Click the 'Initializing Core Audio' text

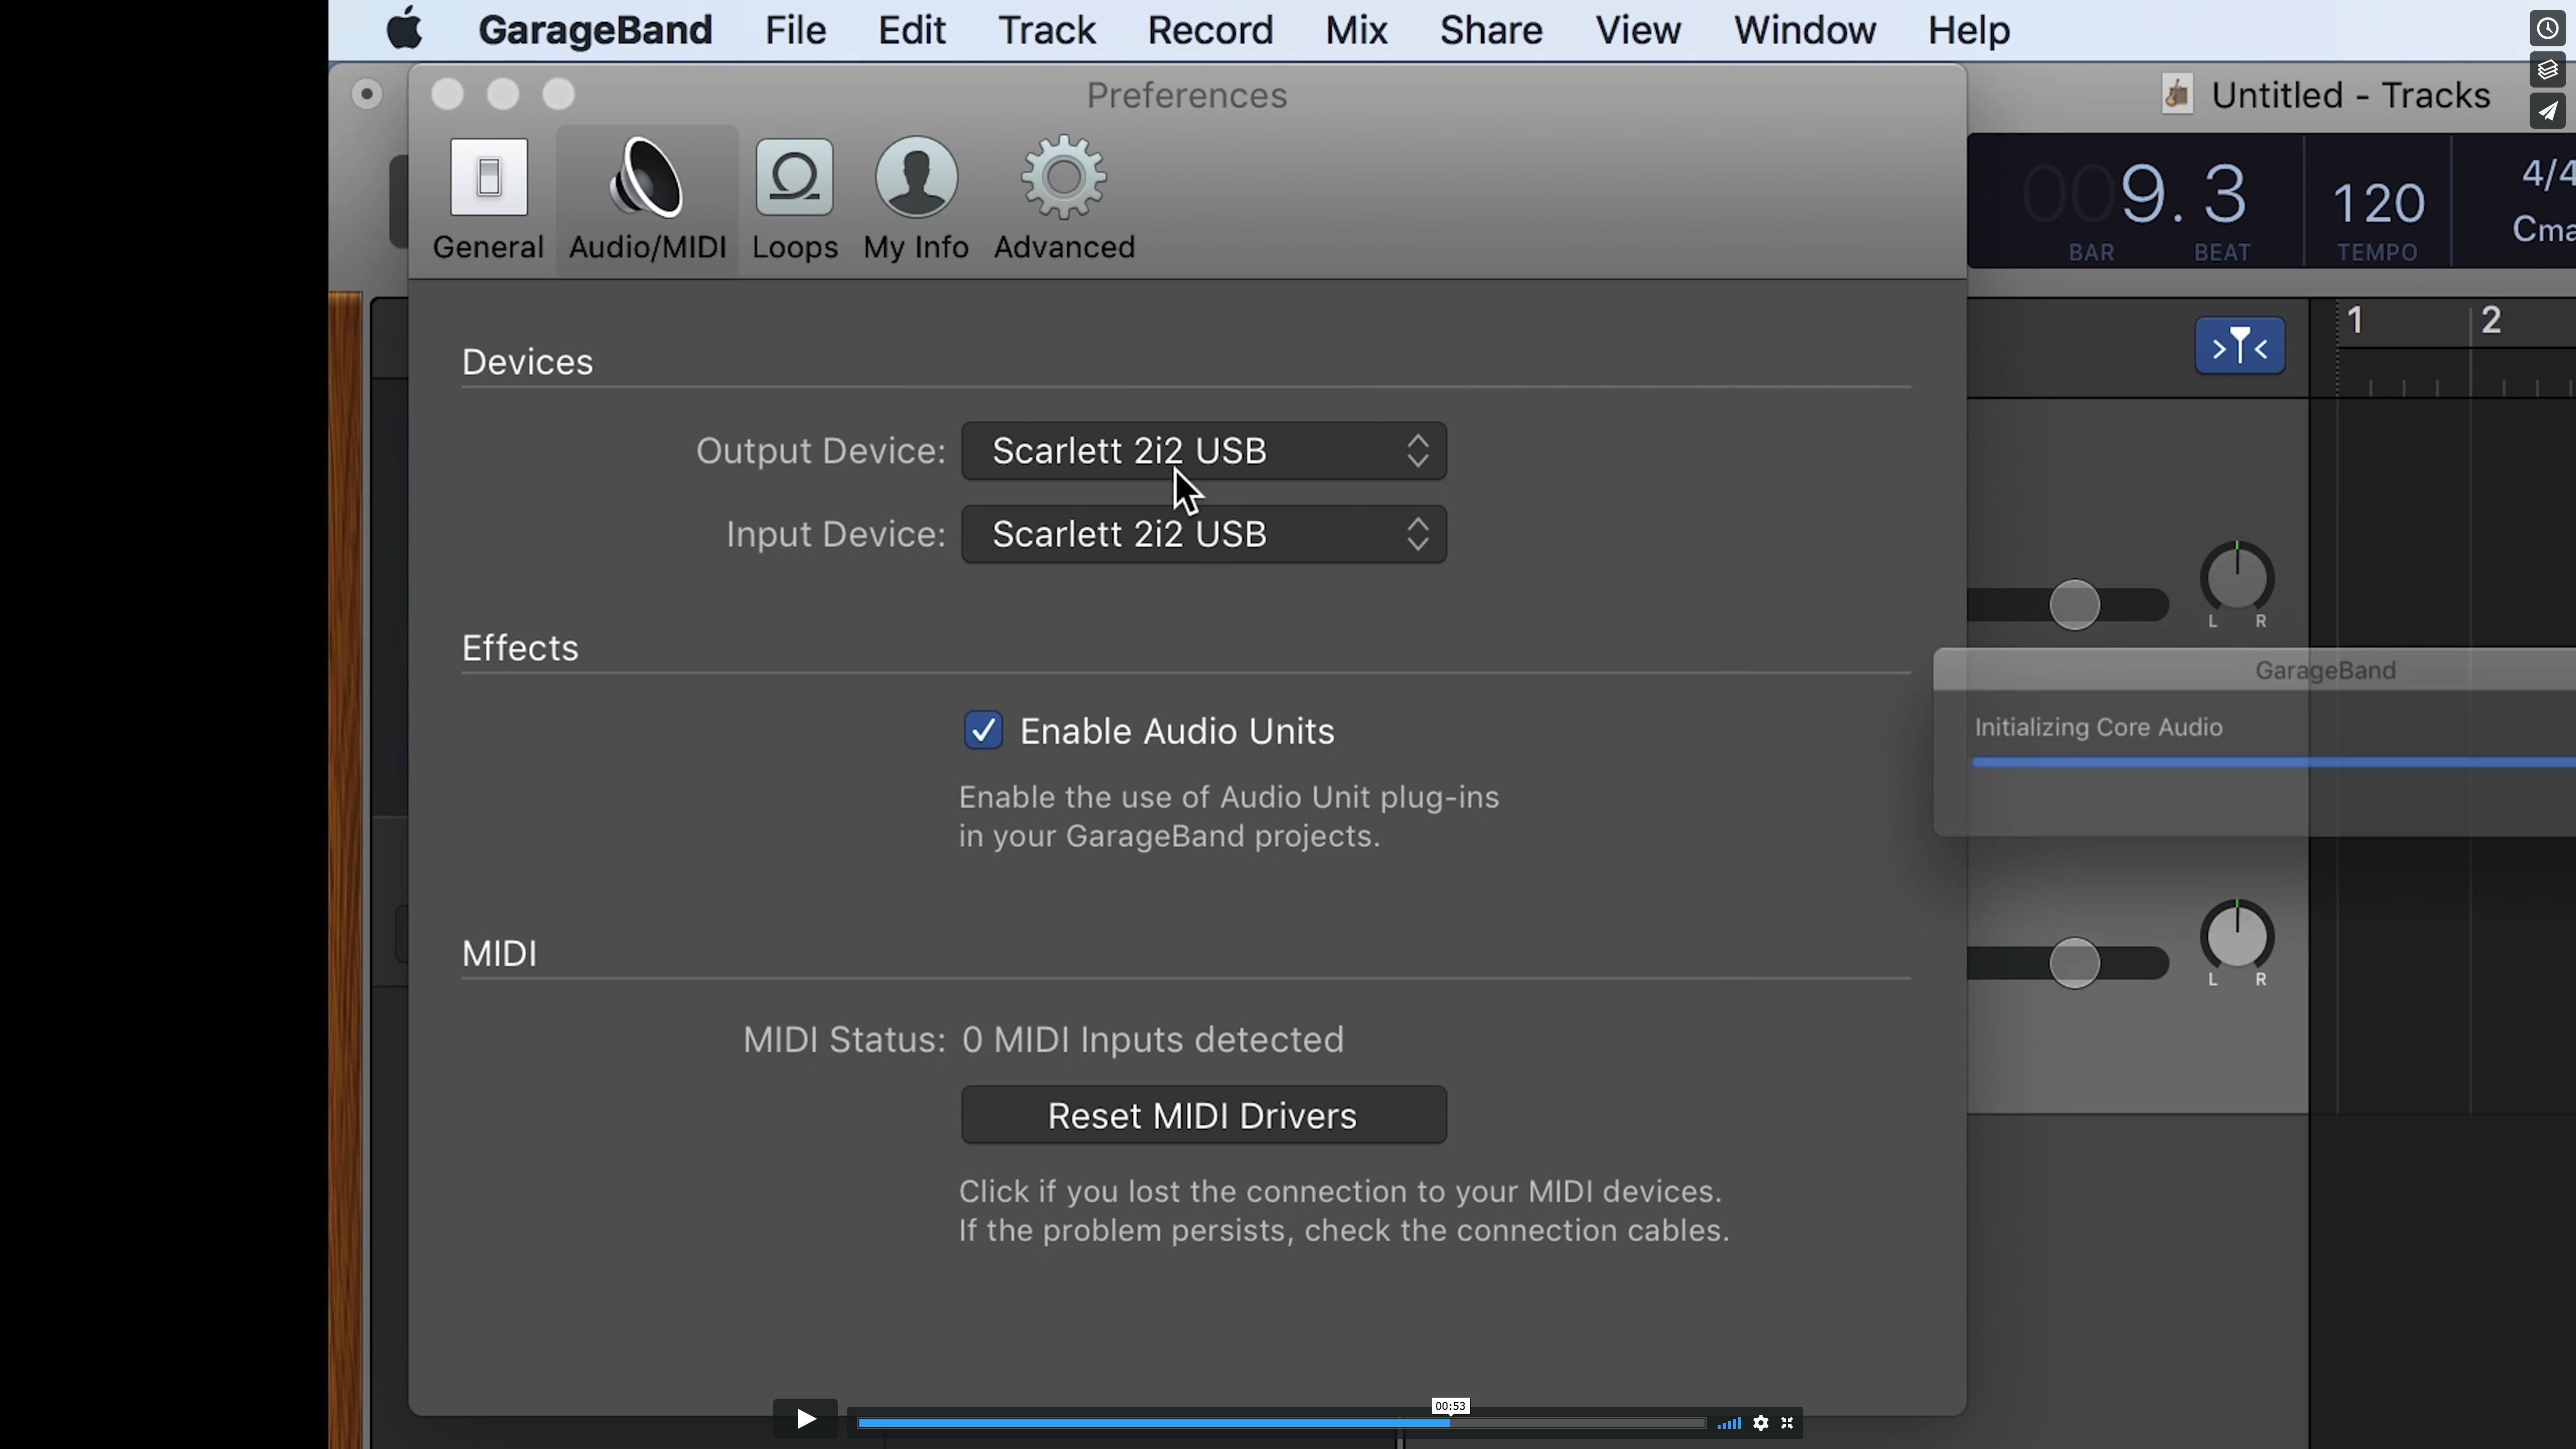point(2098,727)
